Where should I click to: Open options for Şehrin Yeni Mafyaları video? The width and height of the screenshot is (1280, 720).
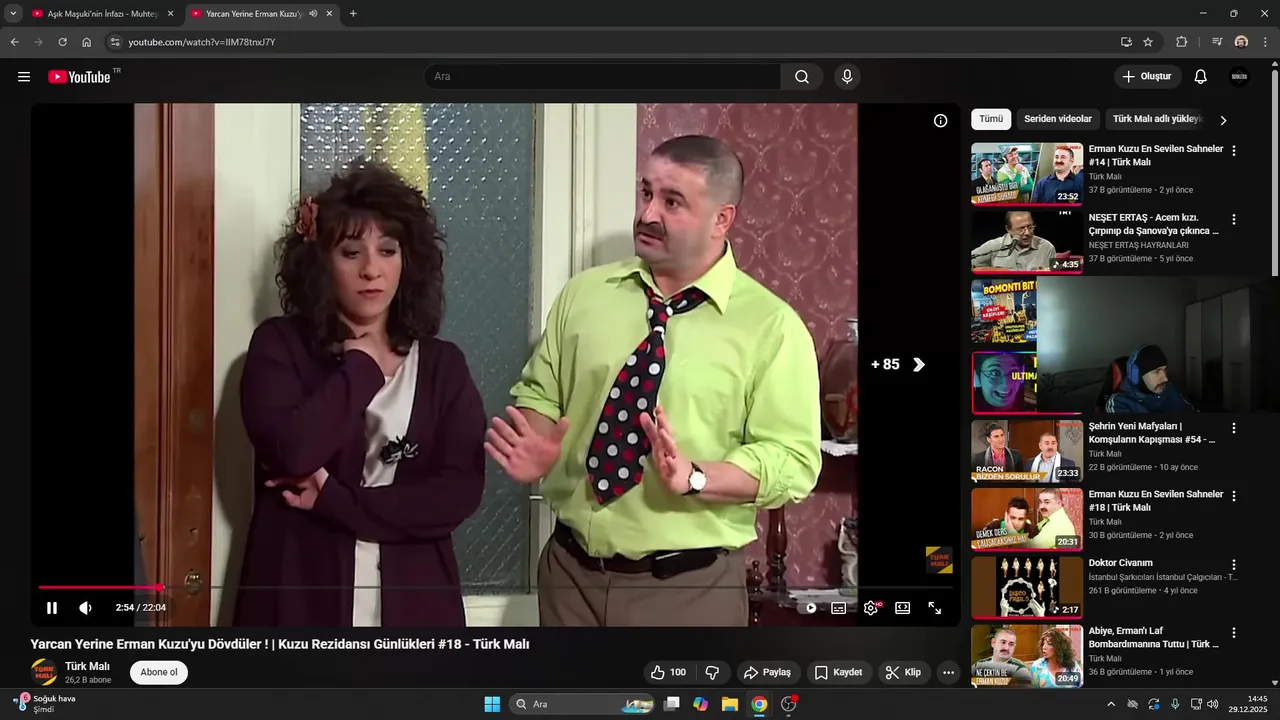tap(1233, 428)
